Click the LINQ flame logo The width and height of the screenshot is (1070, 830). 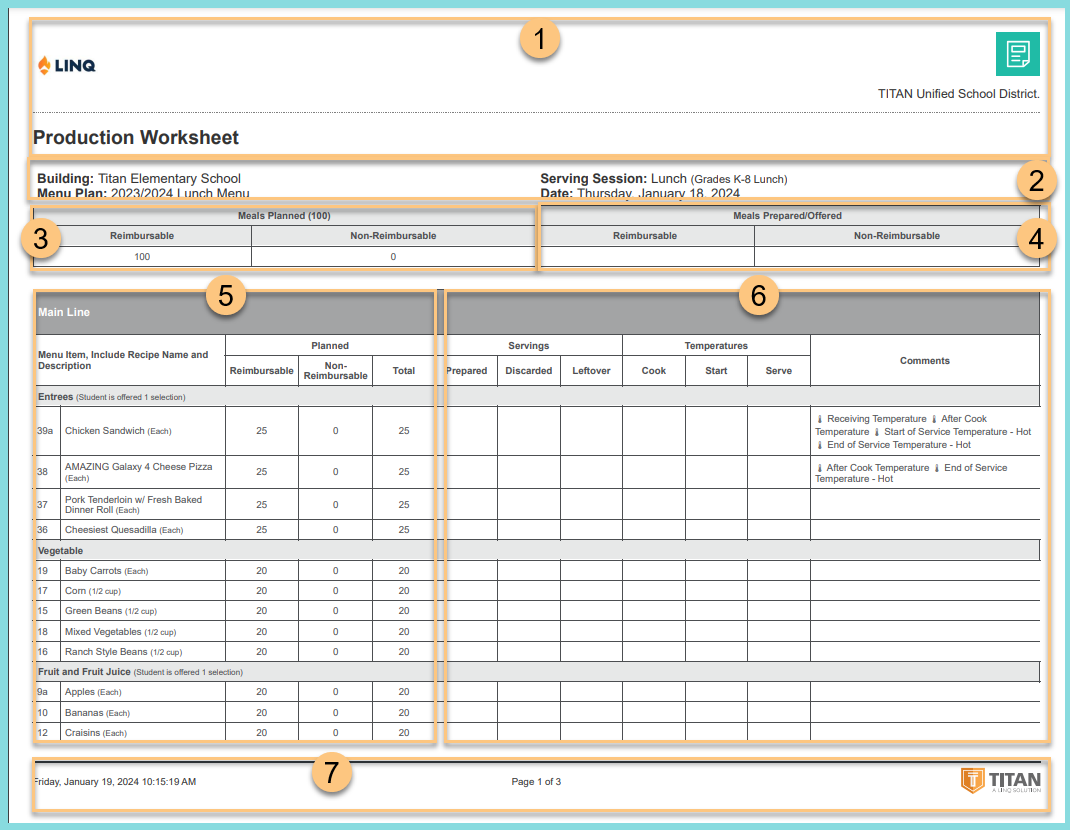click(47, 65)
